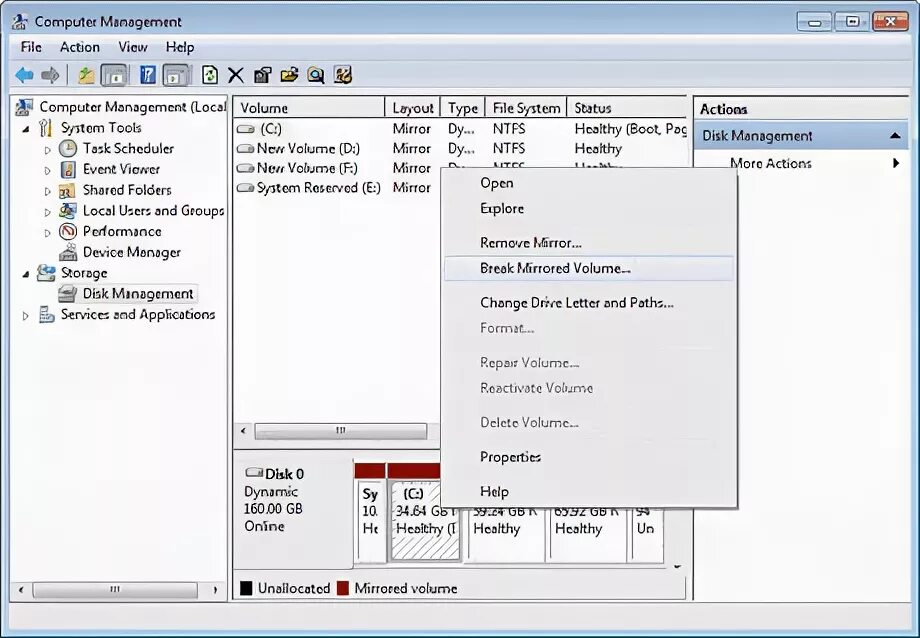Click the console tree horizontal scrollbar thumb

point(115,589)
